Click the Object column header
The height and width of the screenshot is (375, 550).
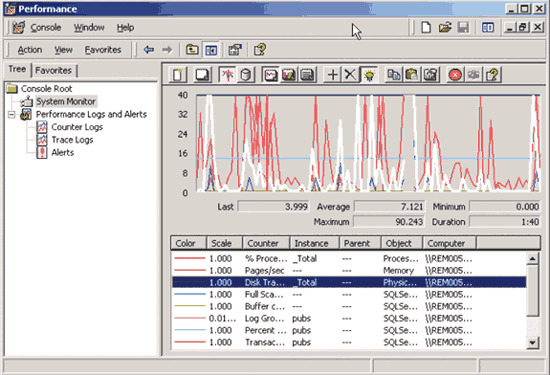tap(402, 243)
